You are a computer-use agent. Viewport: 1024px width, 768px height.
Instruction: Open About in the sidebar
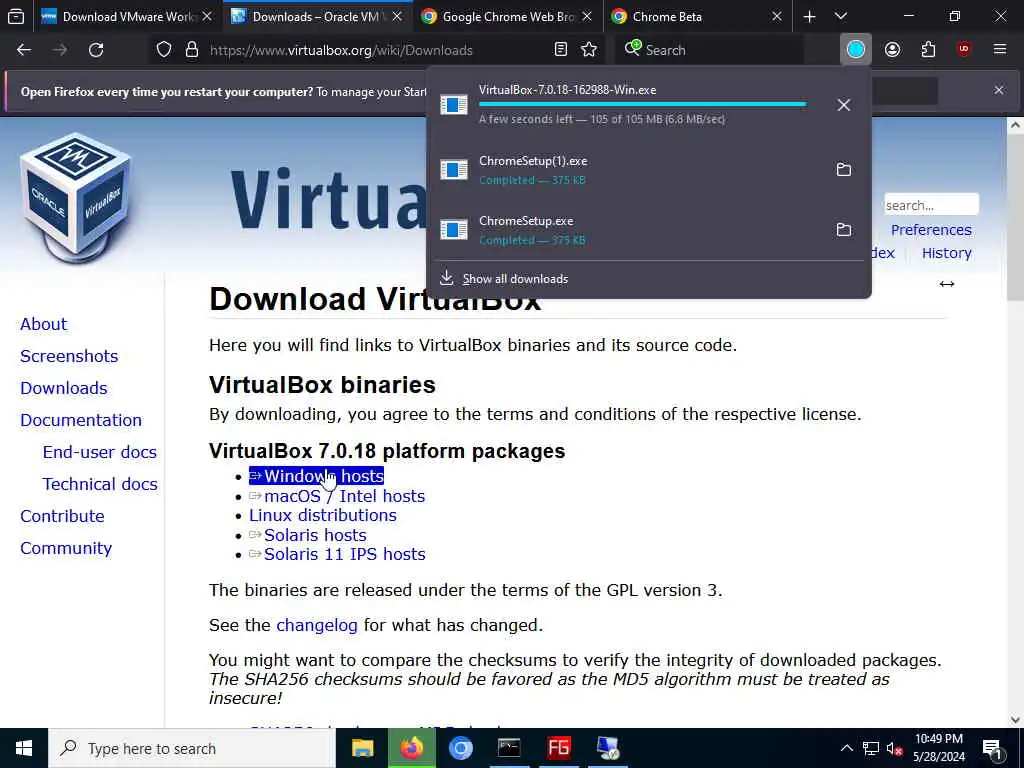pyautogui.click(x=44, y=324)
